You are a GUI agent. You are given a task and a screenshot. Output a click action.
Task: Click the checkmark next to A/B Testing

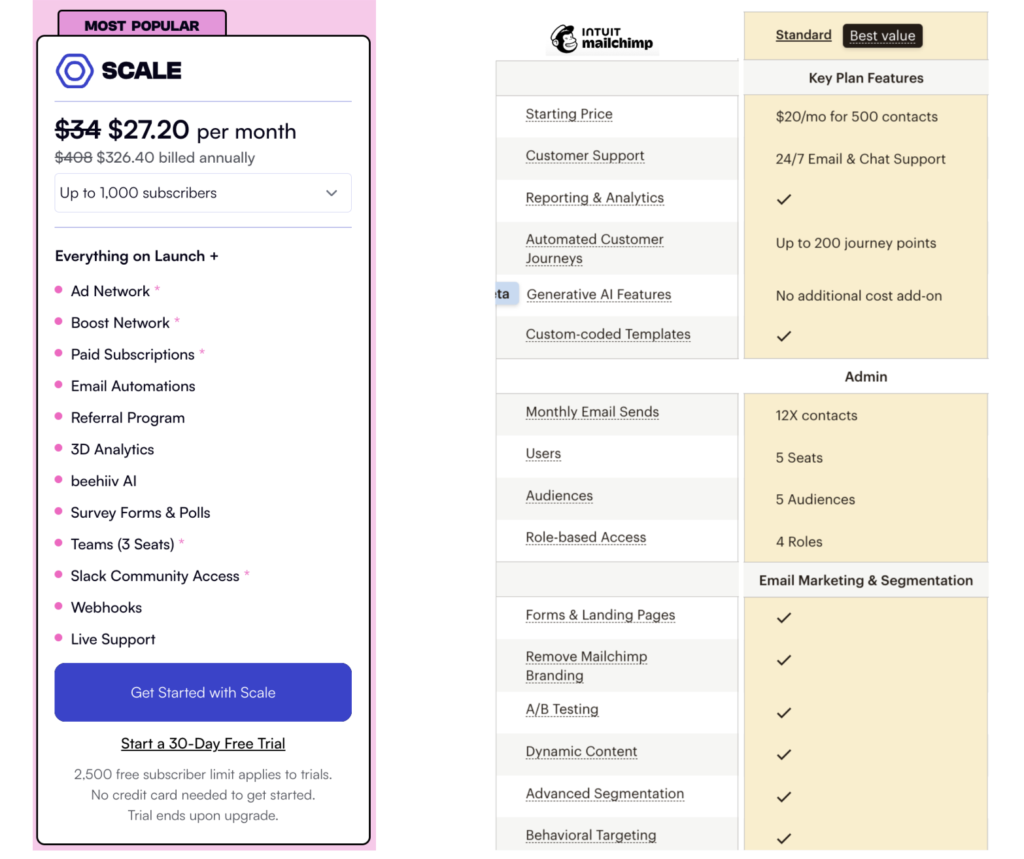(x=784, y=712)
